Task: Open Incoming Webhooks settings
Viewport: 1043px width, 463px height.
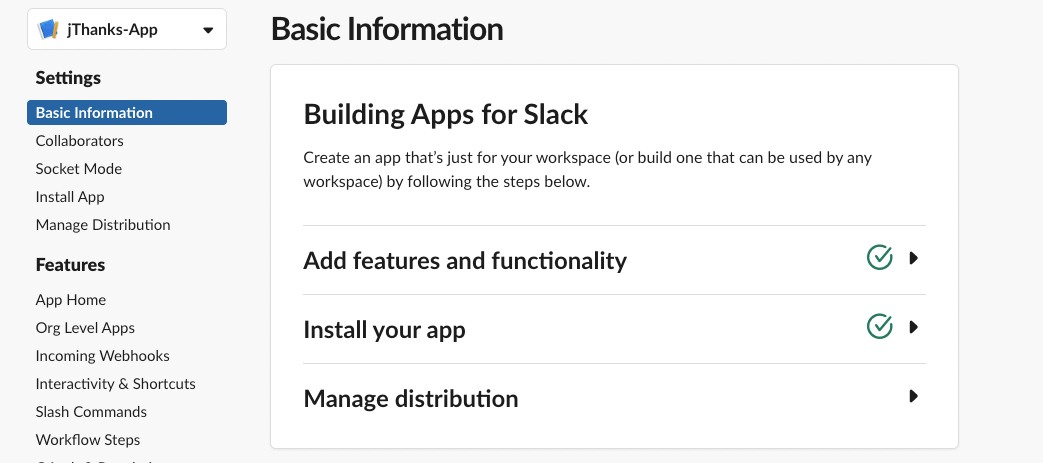Action: (x=102, y=356)
